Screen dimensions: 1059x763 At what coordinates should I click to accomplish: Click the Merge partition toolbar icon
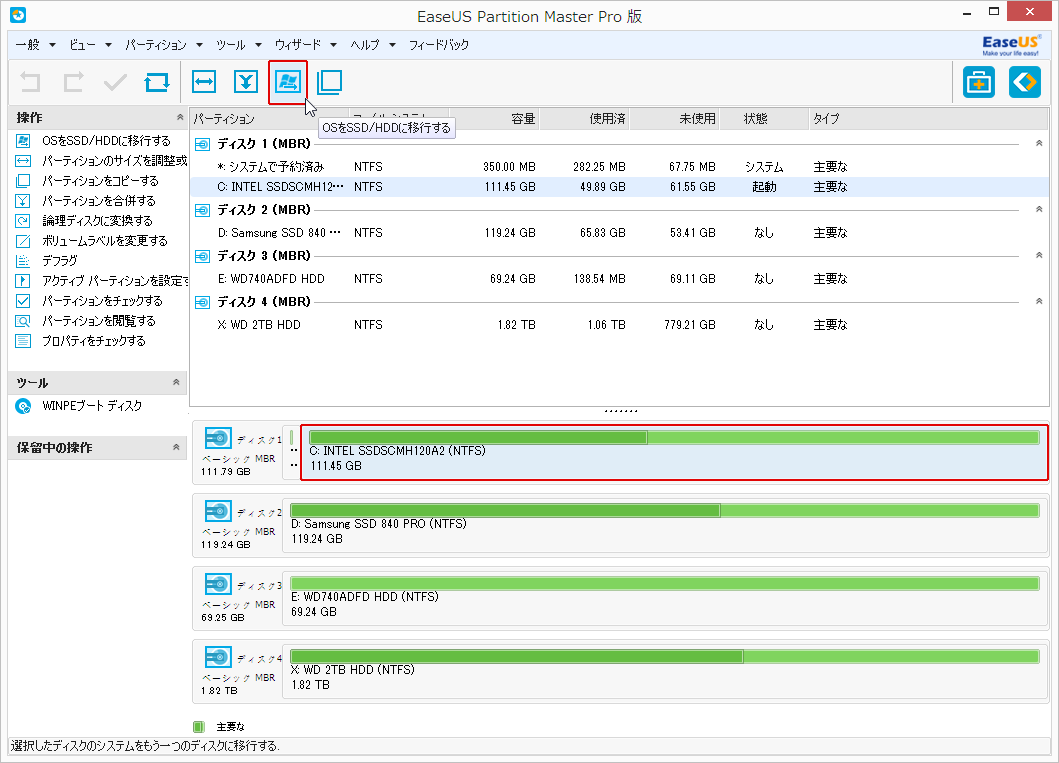(246, 82)
